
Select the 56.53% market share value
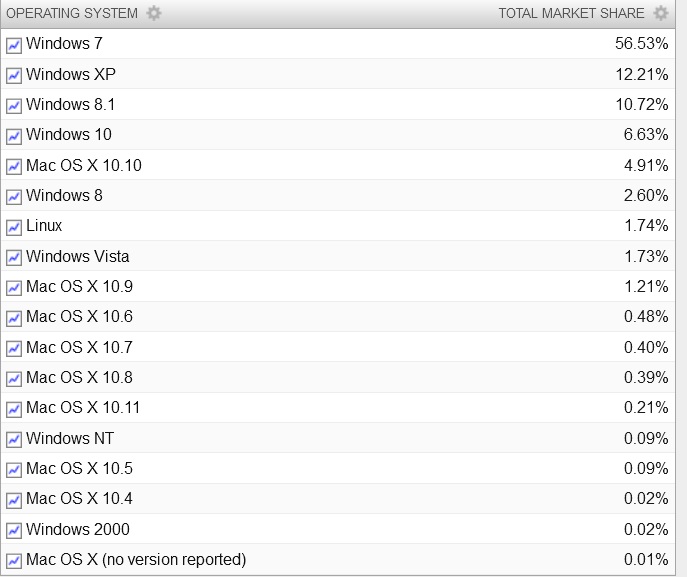641,43
